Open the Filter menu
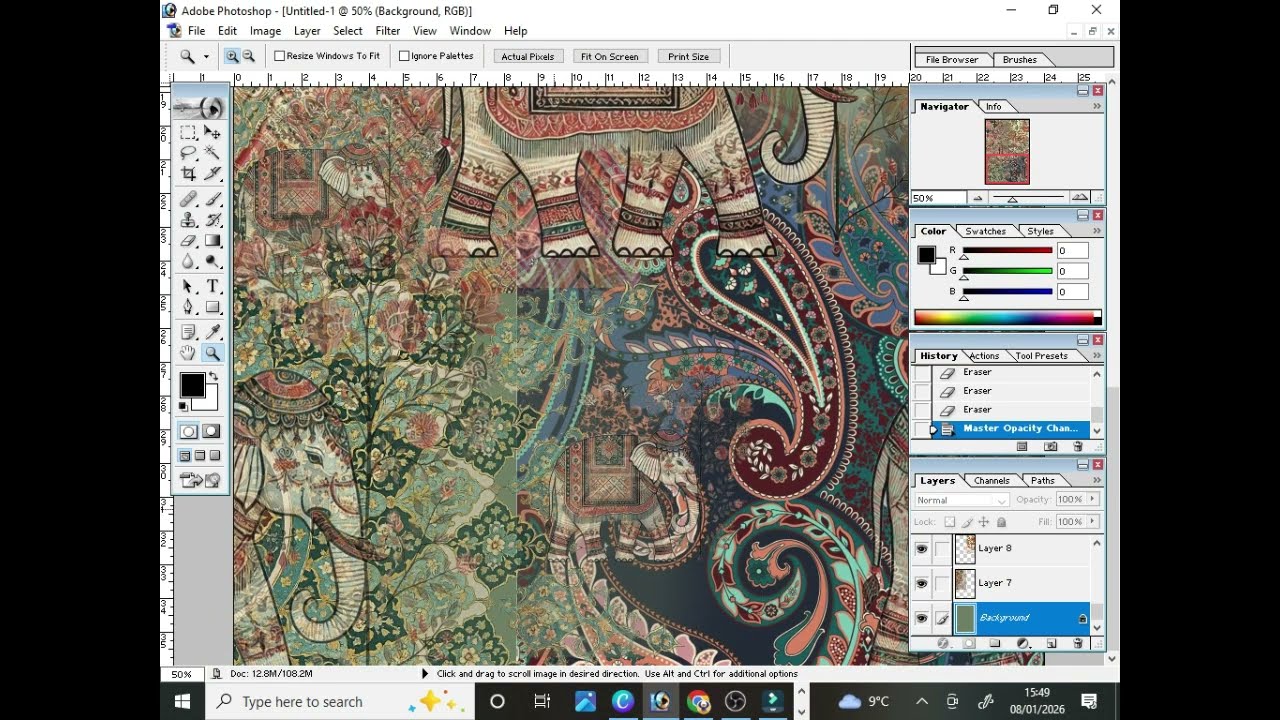The height and width of the screenshot is (720, 1280). pyautogui.click(x=388, y=31)
